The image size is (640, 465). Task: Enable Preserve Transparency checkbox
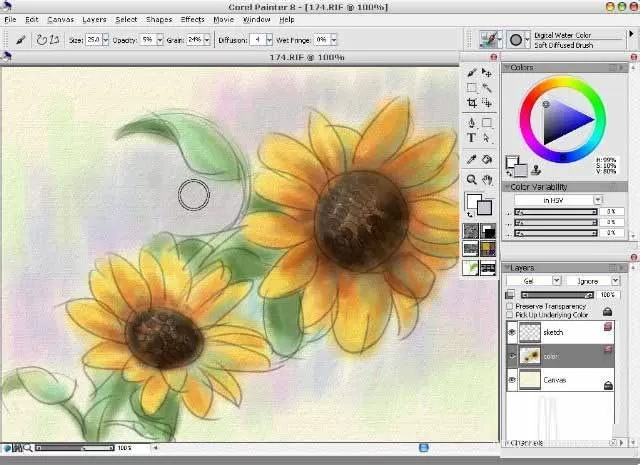coord(509,306)
